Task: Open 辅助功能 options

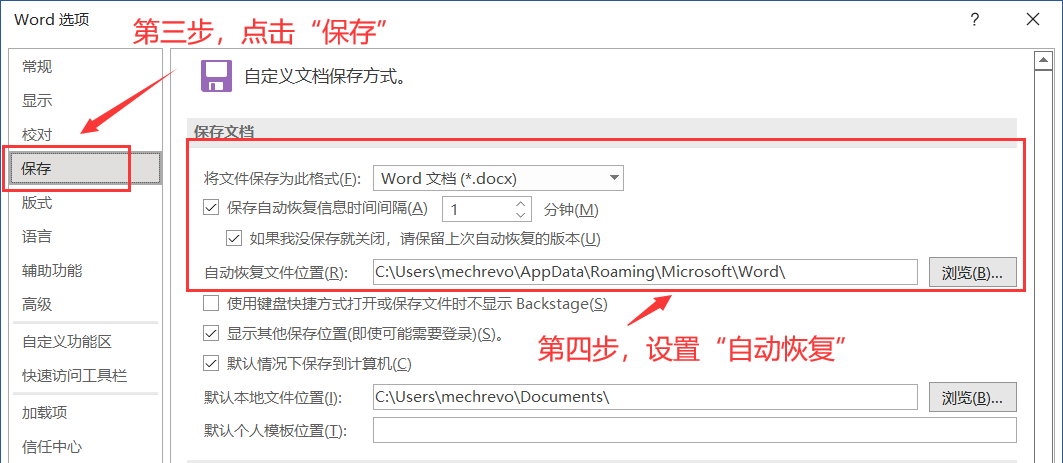Action: pyautogui.click(x=52, y=270)
